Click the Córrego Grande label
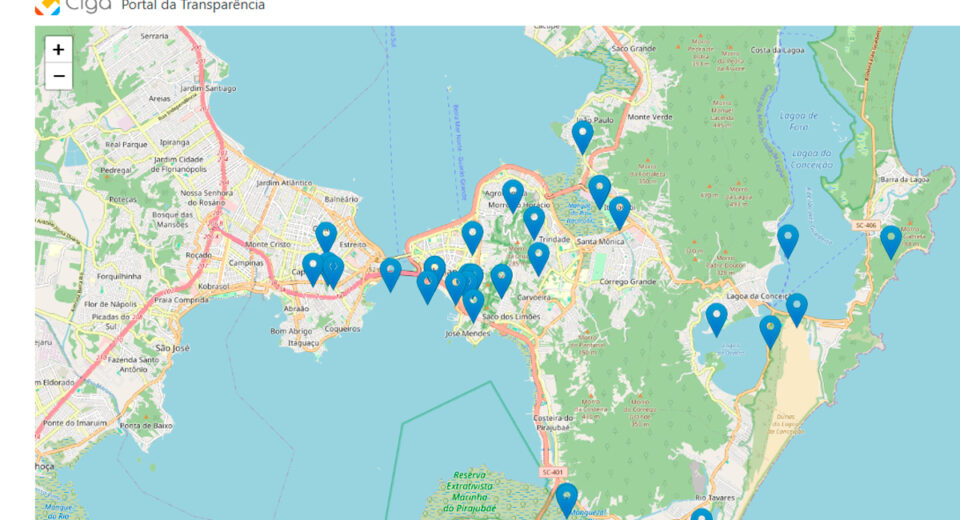 pos(628,282)
